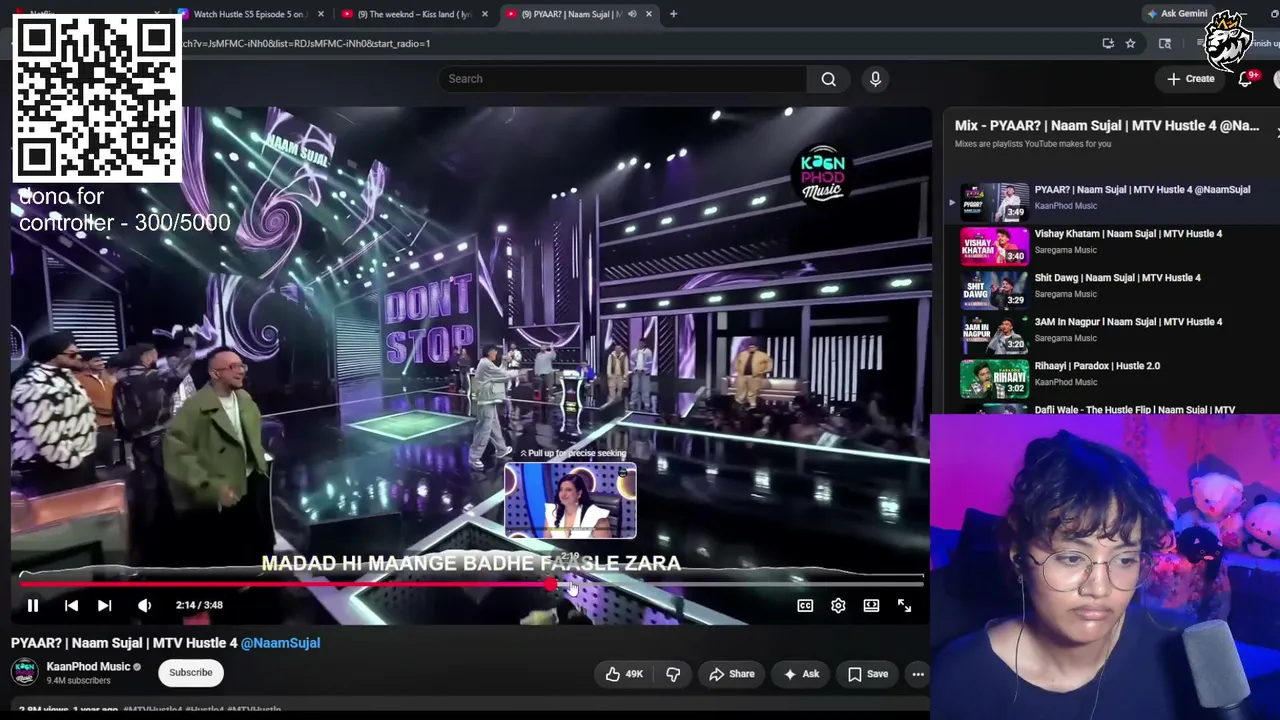Start voice search with the microphone
The width and height of the screenshot is (1280, 720).
[875, 79]
